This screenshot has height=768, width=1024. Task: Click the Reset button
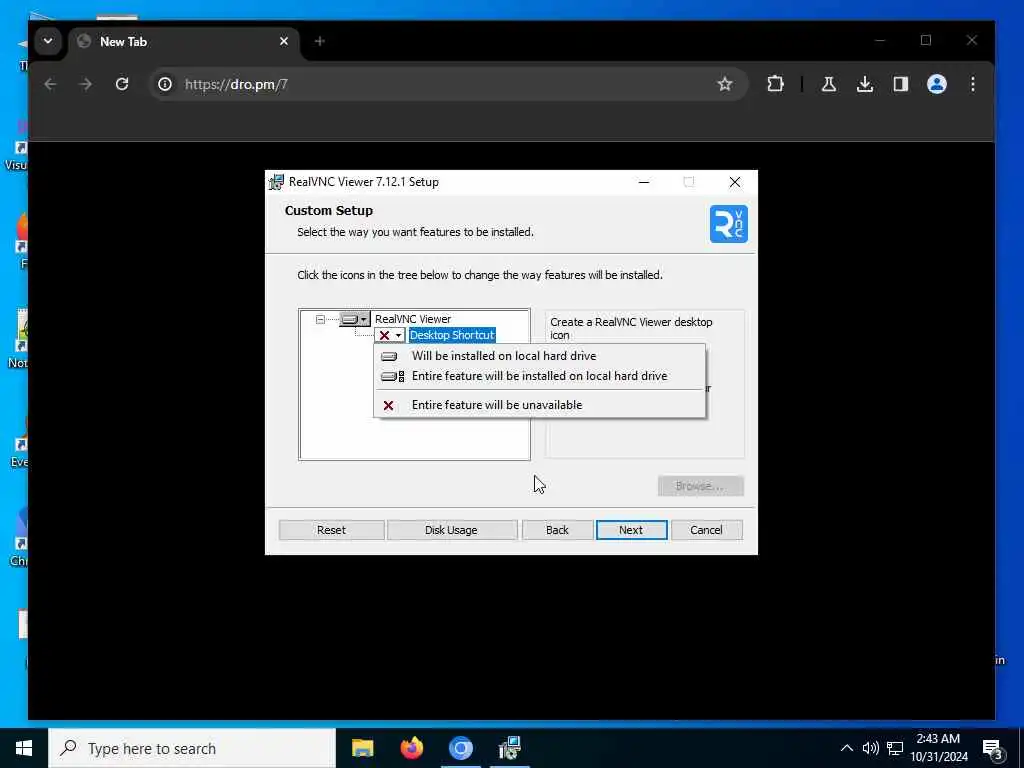coord(331,530)
